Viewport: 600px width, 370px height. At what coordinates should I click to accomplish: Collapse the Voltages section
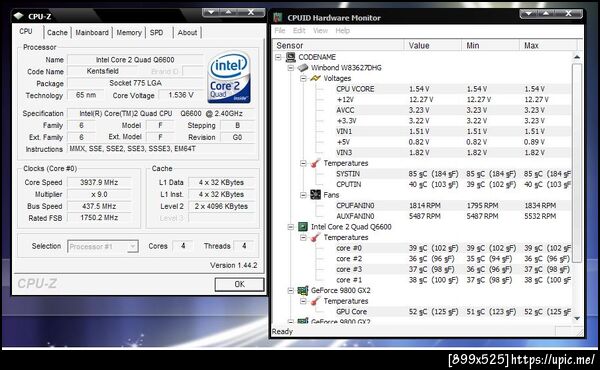coord(303,78)
